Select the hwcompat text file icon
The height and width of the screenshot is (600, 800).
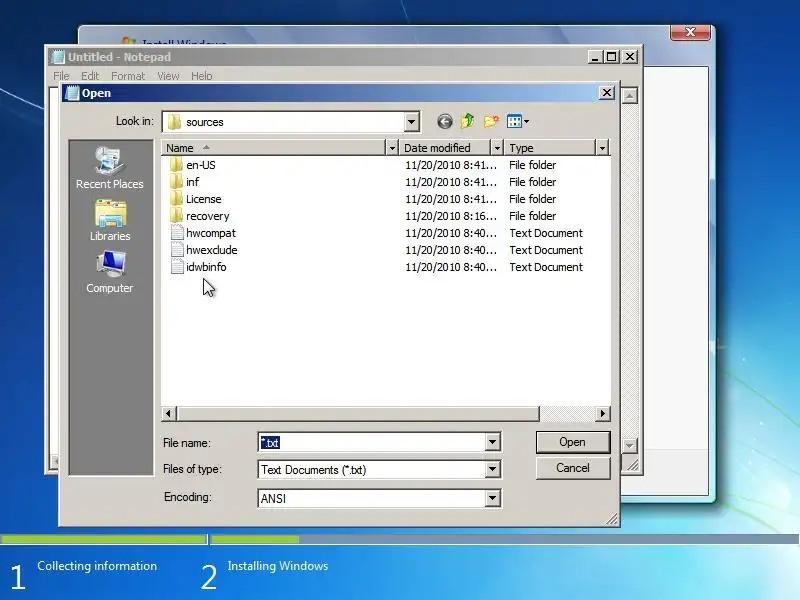click(177, 233)
